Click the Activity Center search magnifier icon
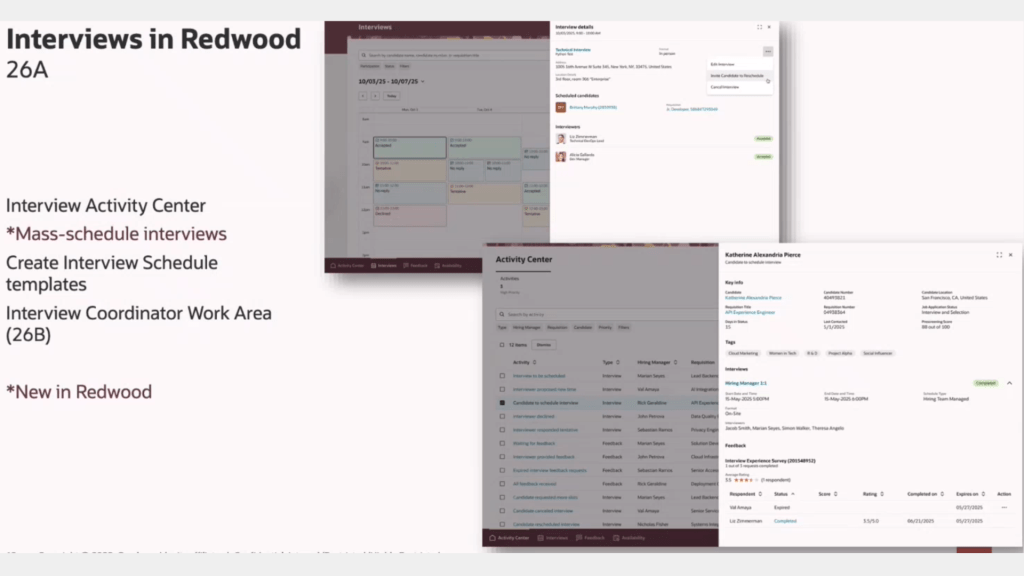Image resolution: width=1024 pixels, height=576 pixels. 501,314
